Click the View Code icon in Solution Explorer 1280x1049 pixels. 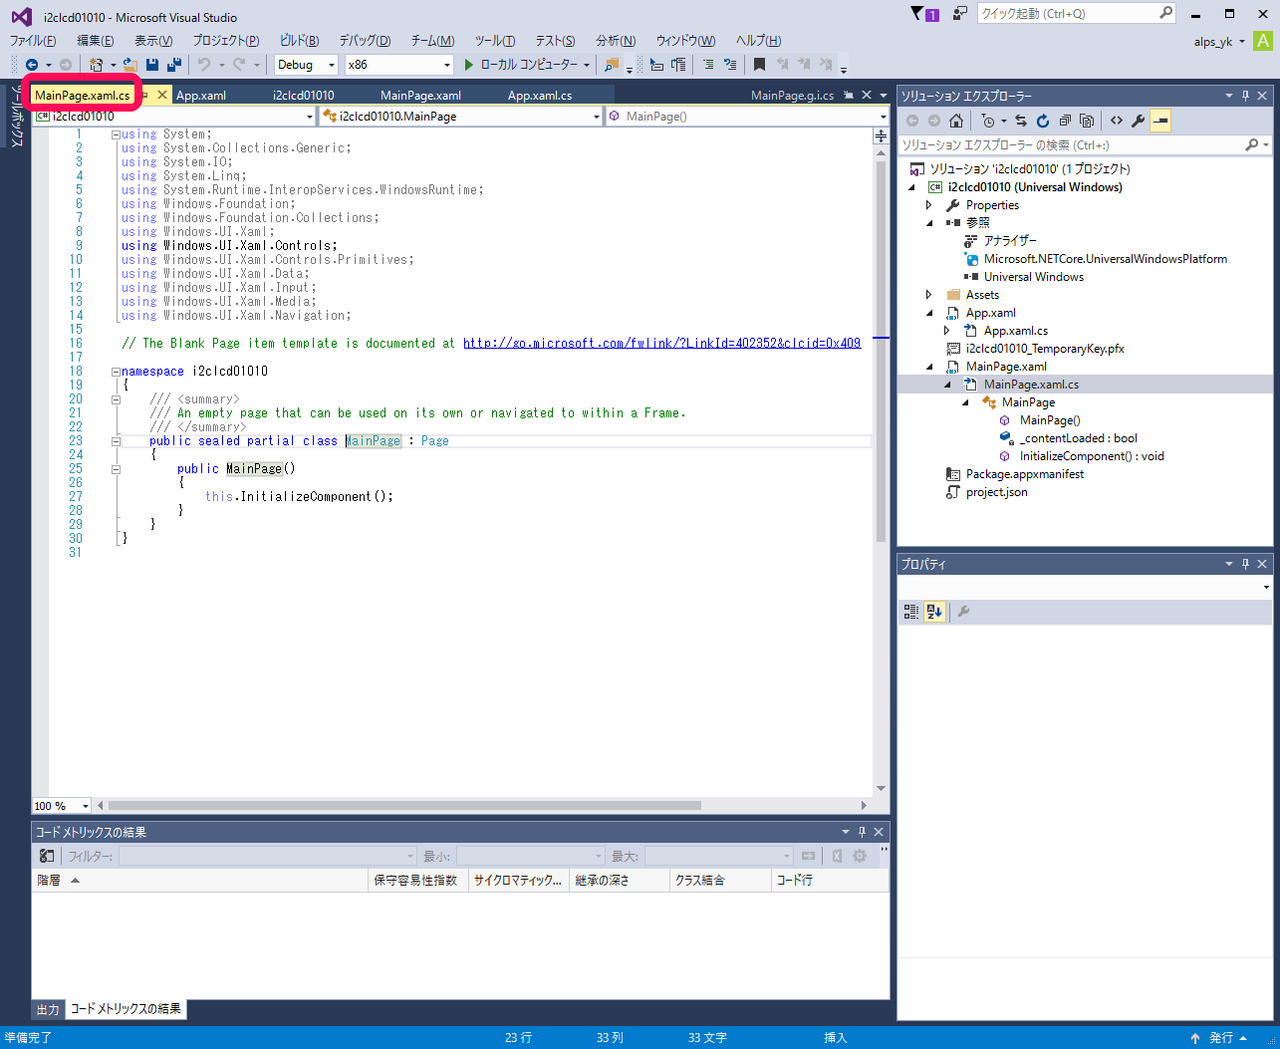pos(1116,121)
